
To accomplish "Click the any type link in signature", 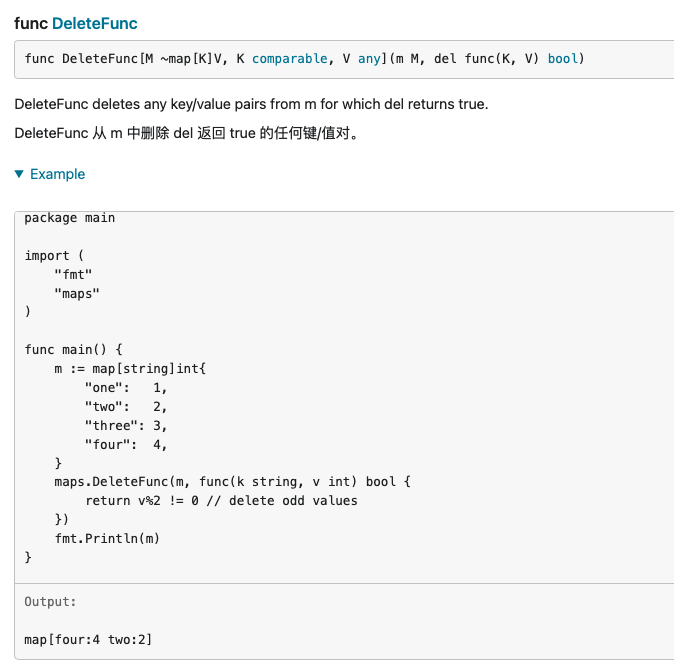I will tap(370, 59).
